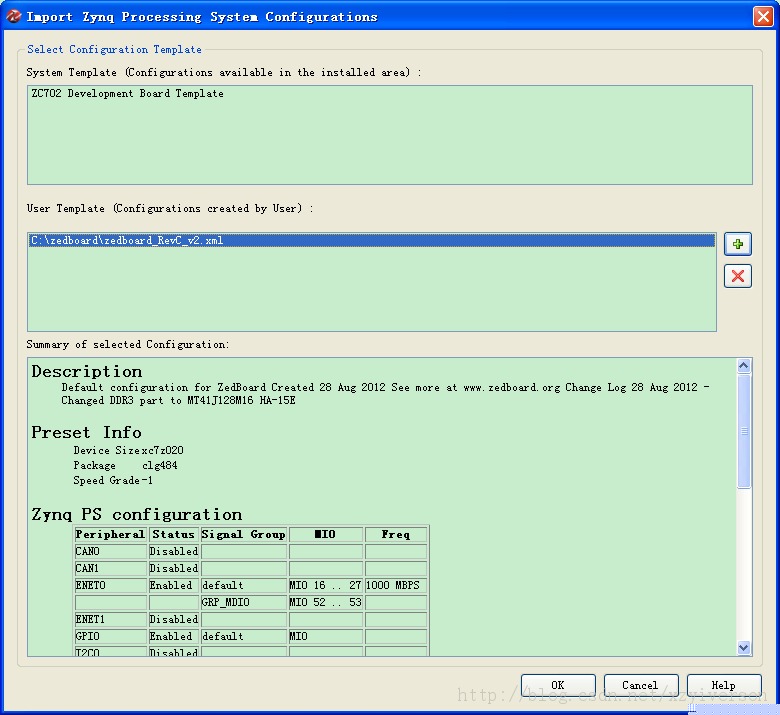Click the Changed DDR3 part description line
This screenshot has width=780, height=715.
point(178,401)
